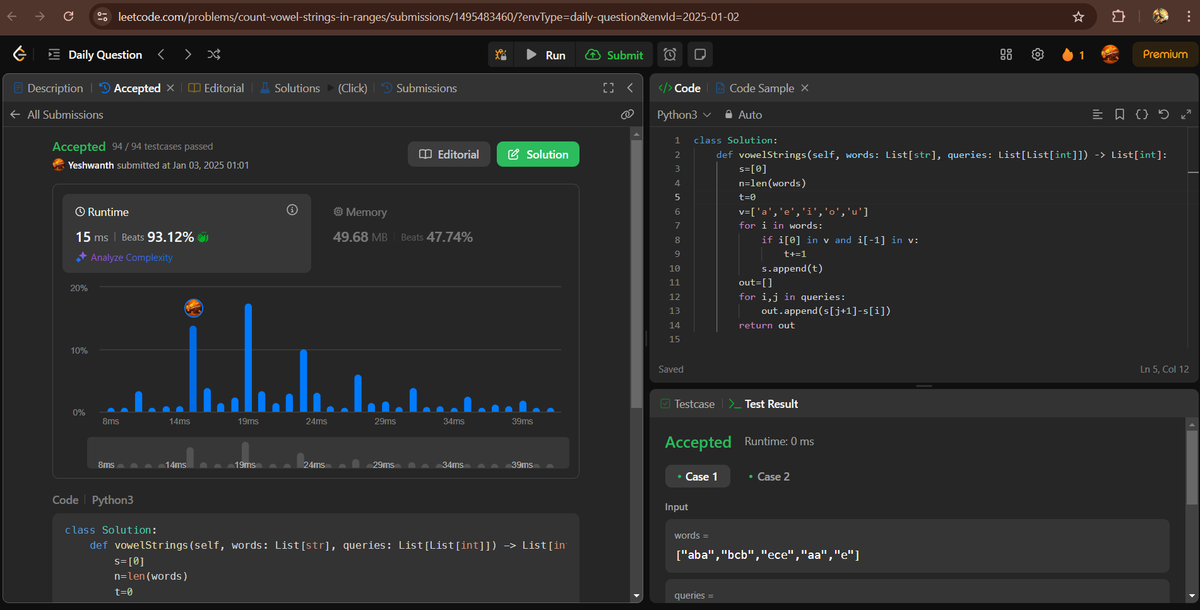Viewport: 1200px width, 610px height.
Task: Switch to the Description tab
Action: click(x=48, y=88)
